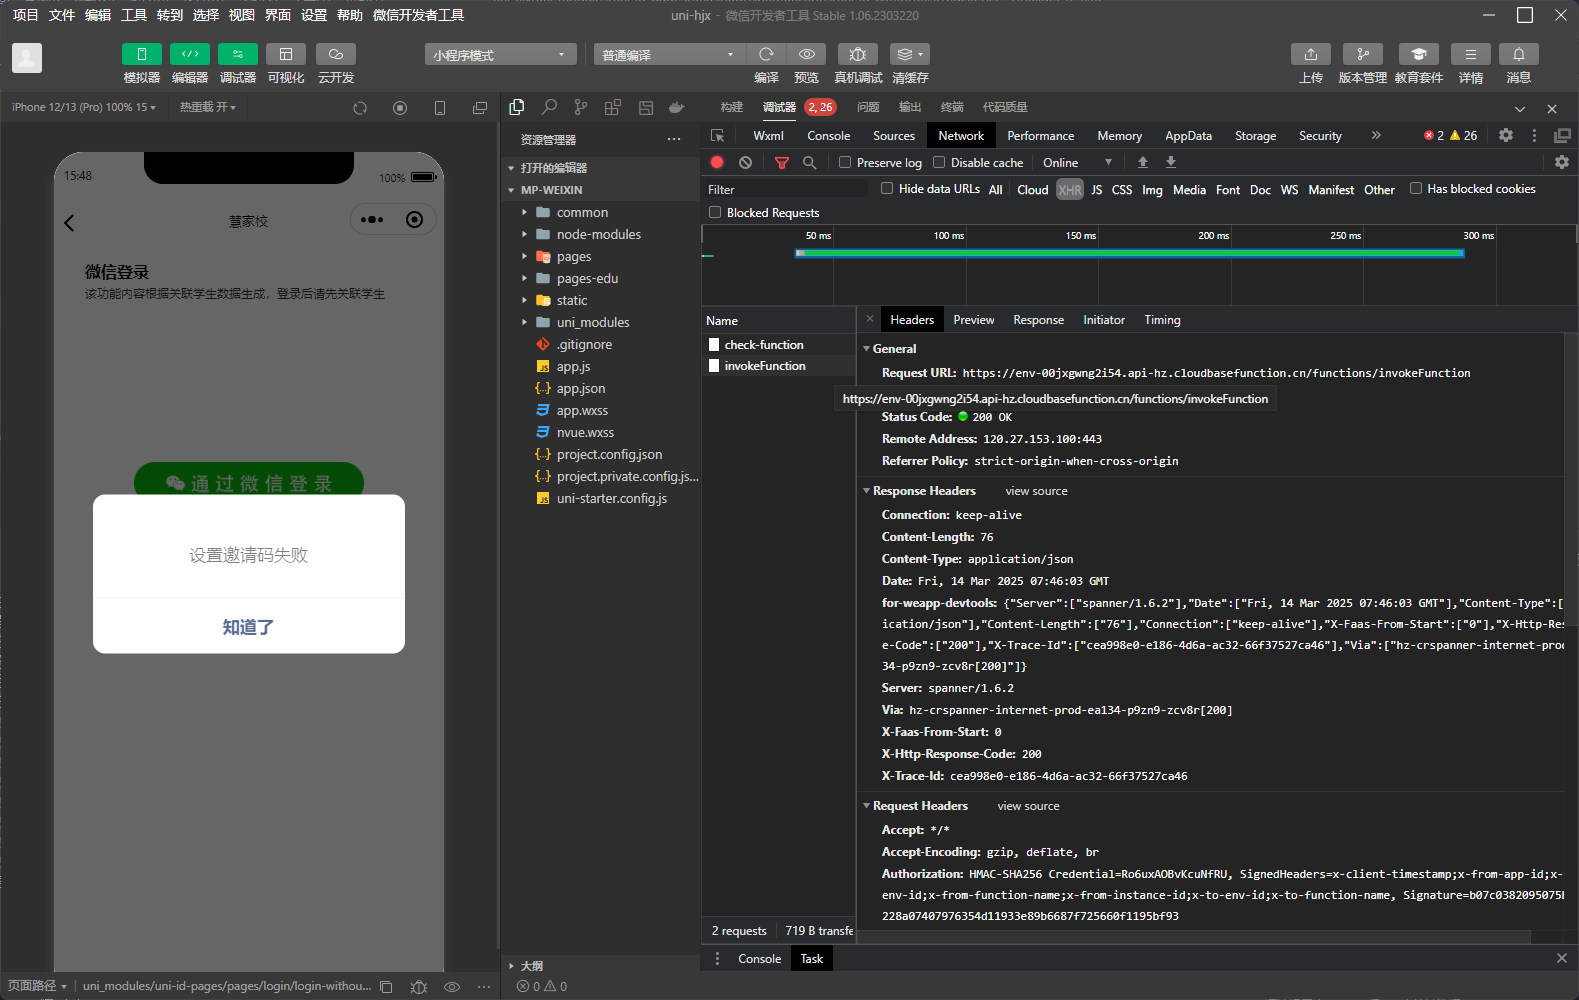Screen dimensions: 1579x1000
Task: Open the 工具 menu
Action: coord(134,15)
